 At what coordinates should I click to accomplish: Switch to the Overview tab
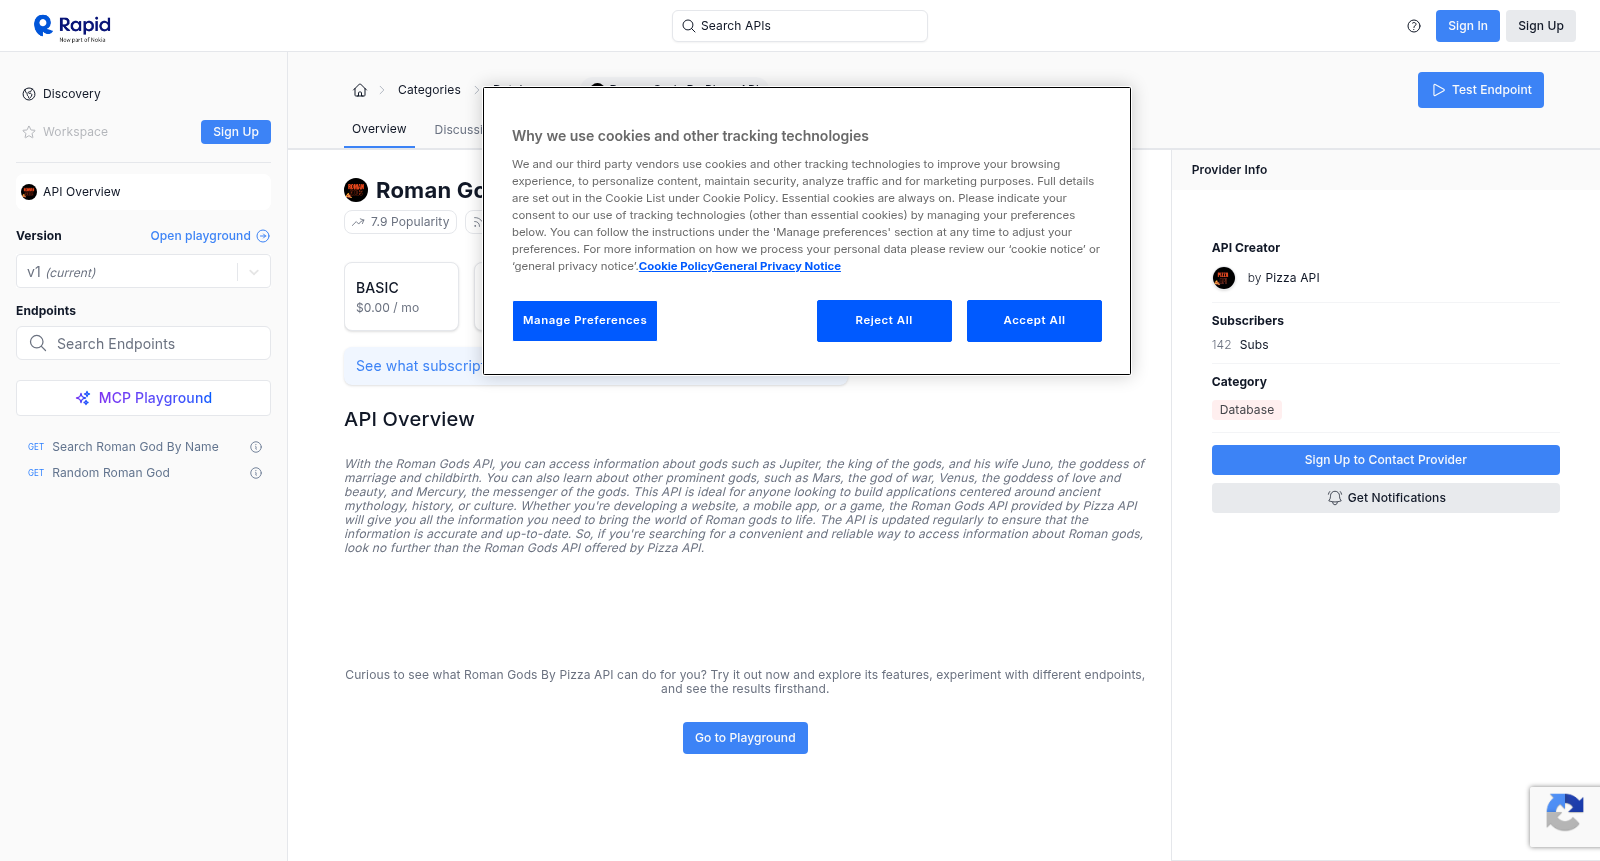[x=379, y=130]
